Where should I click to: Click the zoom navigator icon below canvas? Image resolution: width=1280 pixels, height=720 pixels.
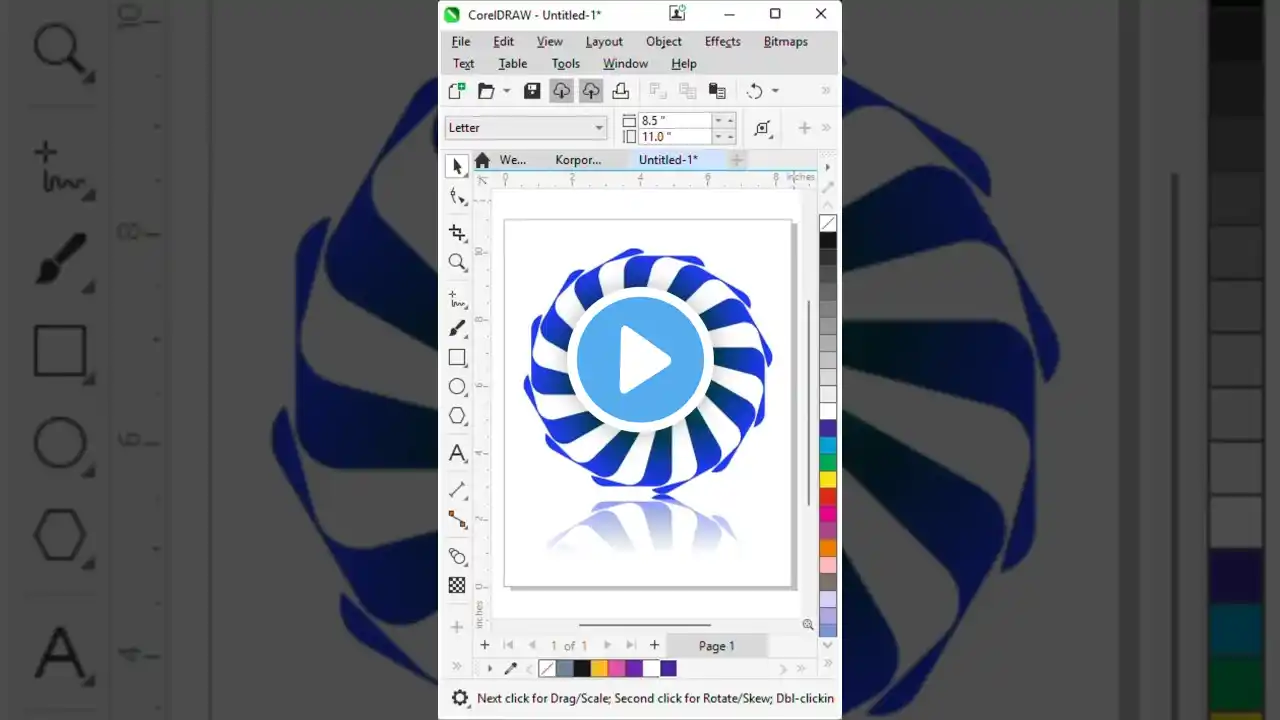[808, 624]
